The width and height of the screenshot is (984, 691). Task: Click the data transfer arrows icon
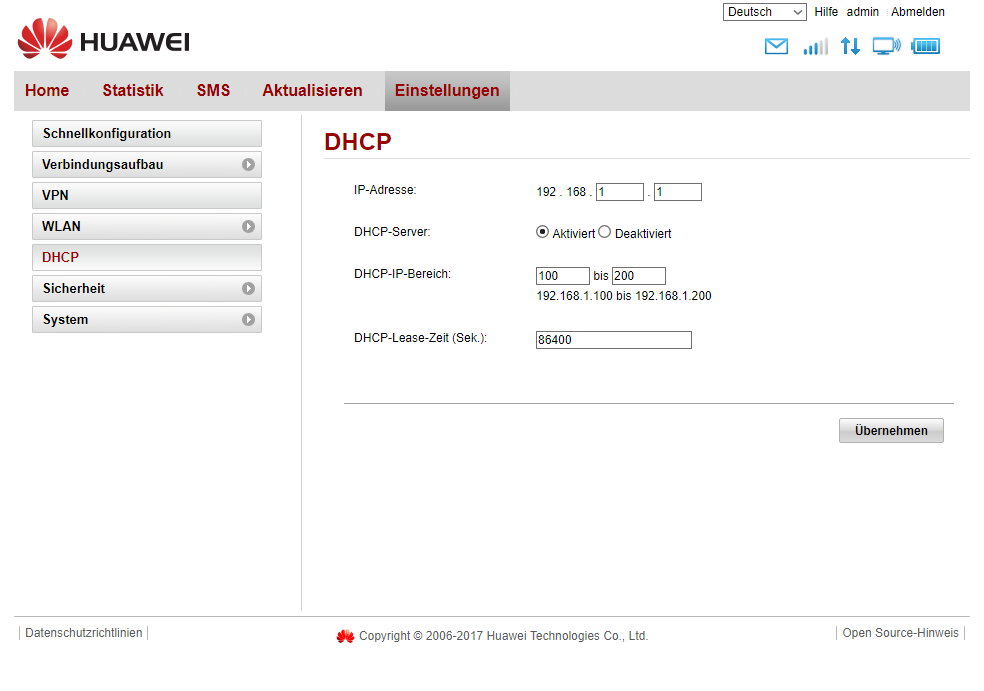[x=850, y=46]
